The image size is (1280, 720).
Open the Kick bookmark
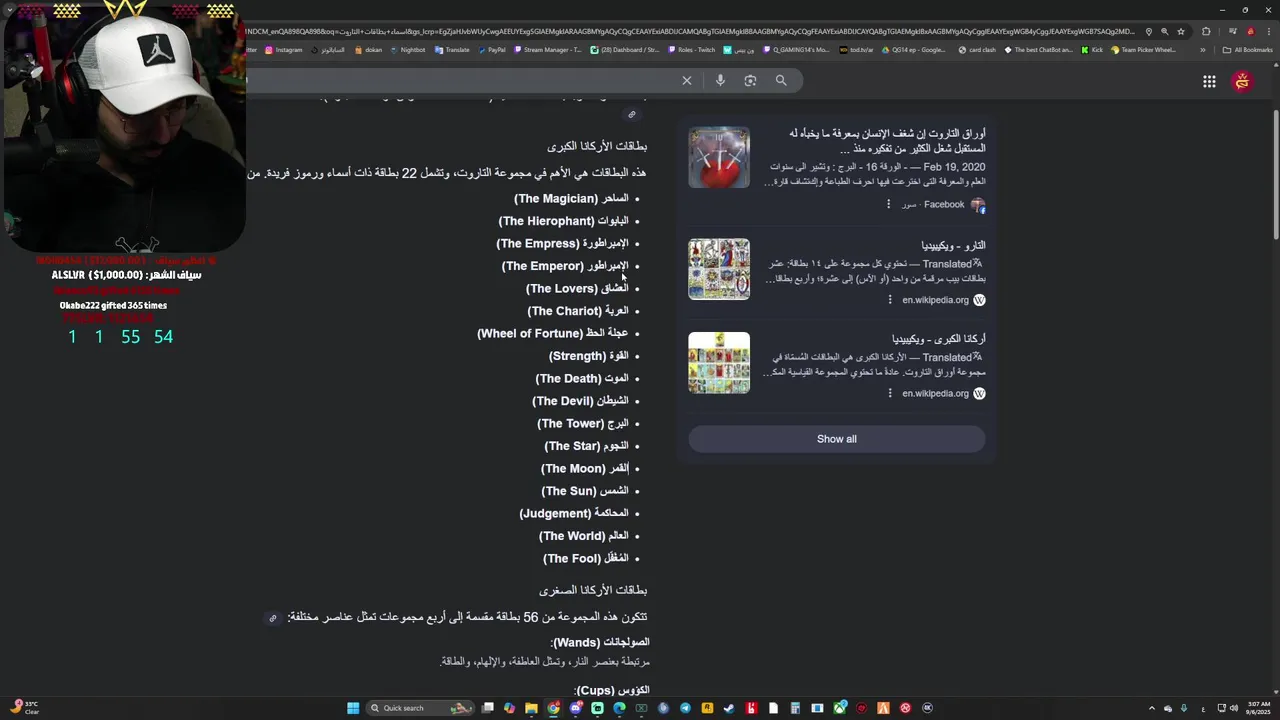1091,50
